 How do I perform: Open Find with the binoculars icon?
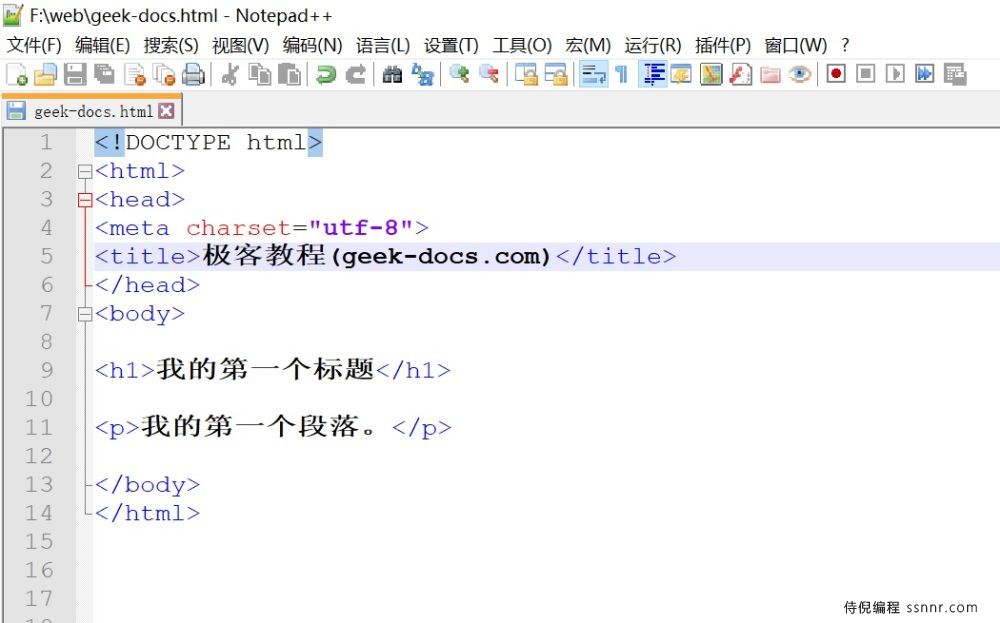click(x=392, y=75)
